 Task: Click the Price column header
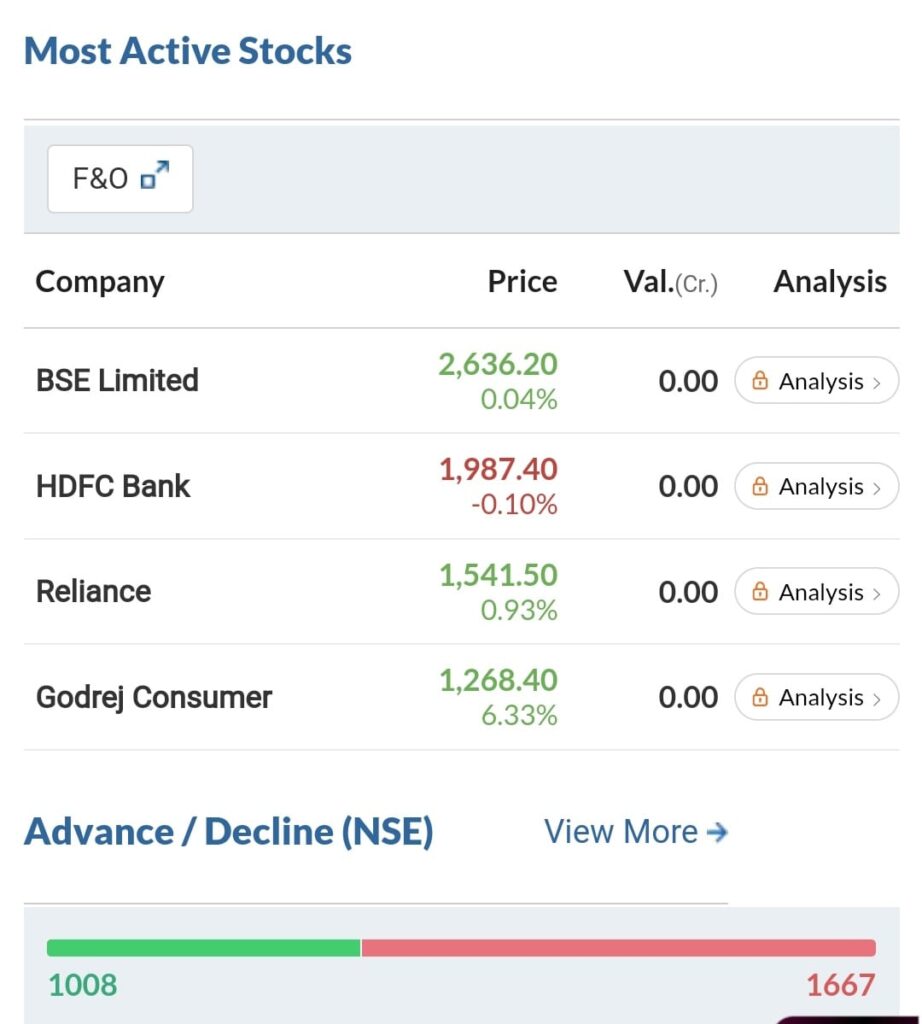522,281
